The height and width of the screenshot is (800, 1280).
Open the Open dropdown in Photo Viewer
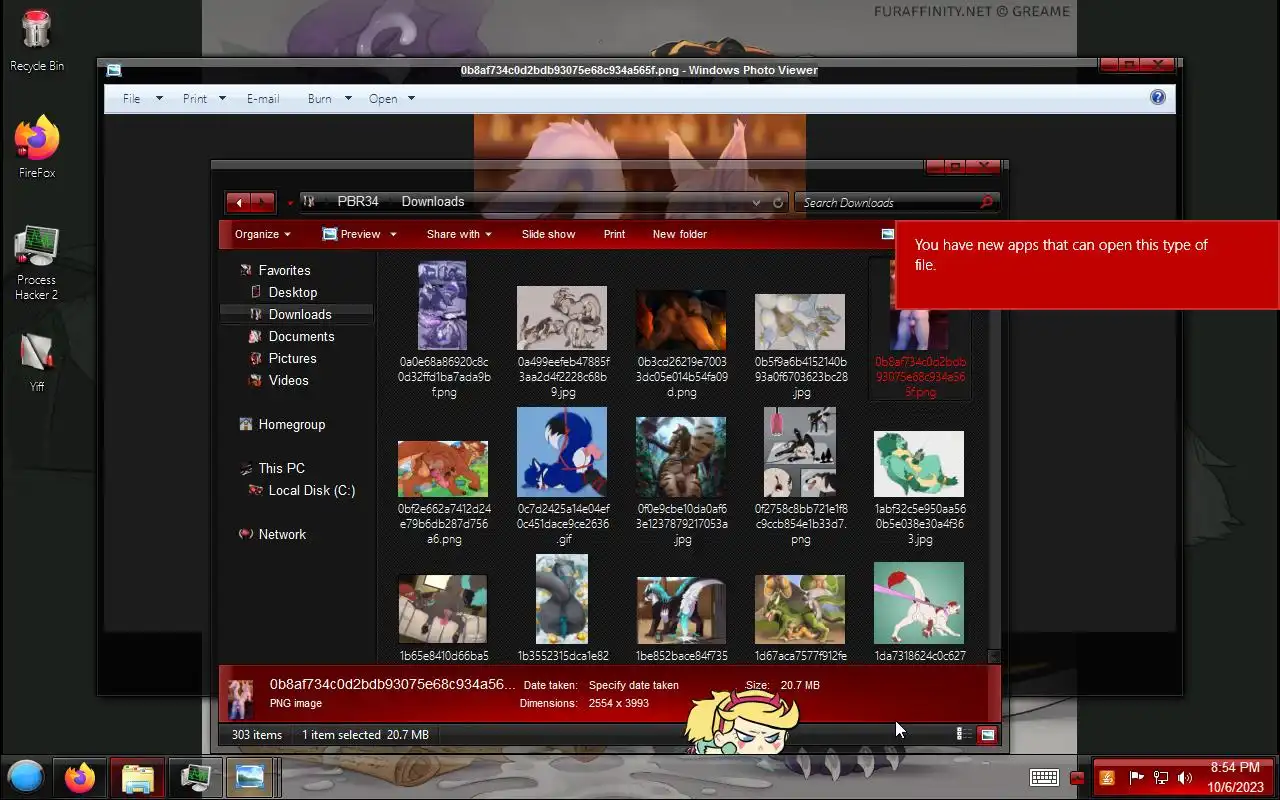click(392, 98)
